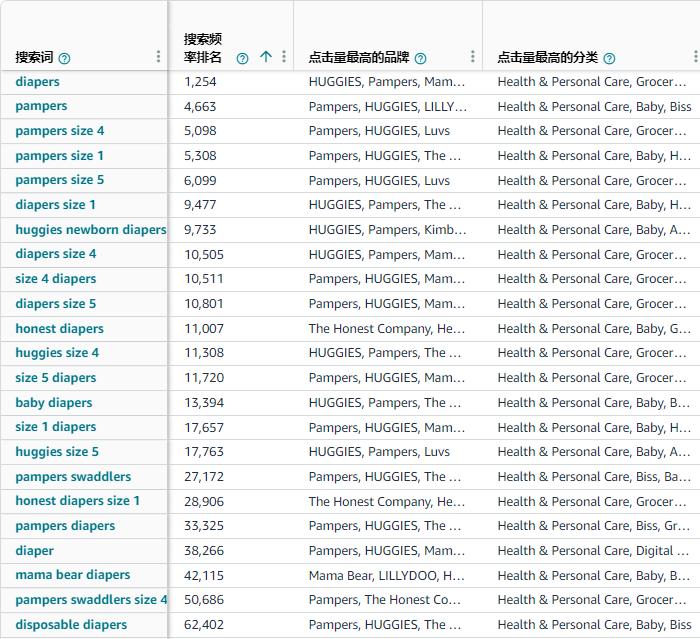Select rank value 42,115
Image resolution: width=700 pixels, height=639 pixels.
204,576
